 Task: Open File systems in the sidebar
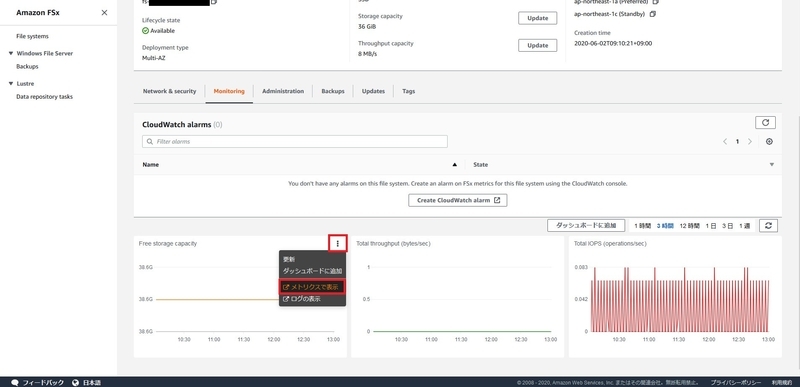[x=33, y=36]
